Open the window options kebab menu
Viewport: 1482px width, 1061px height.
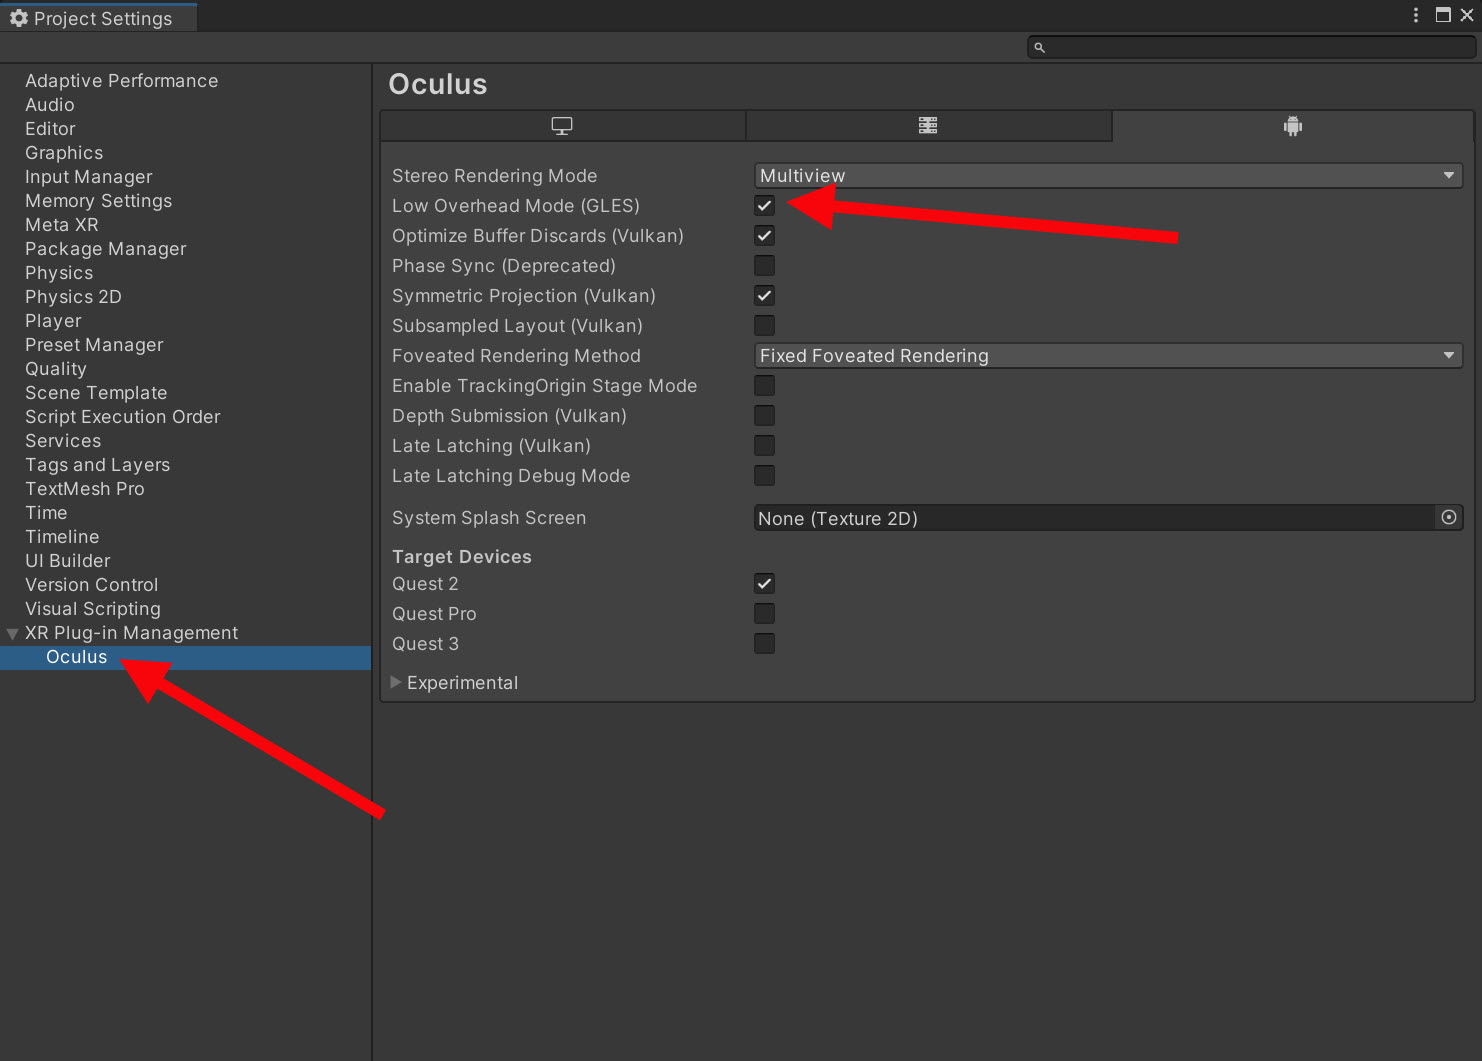pos(1416,15)
